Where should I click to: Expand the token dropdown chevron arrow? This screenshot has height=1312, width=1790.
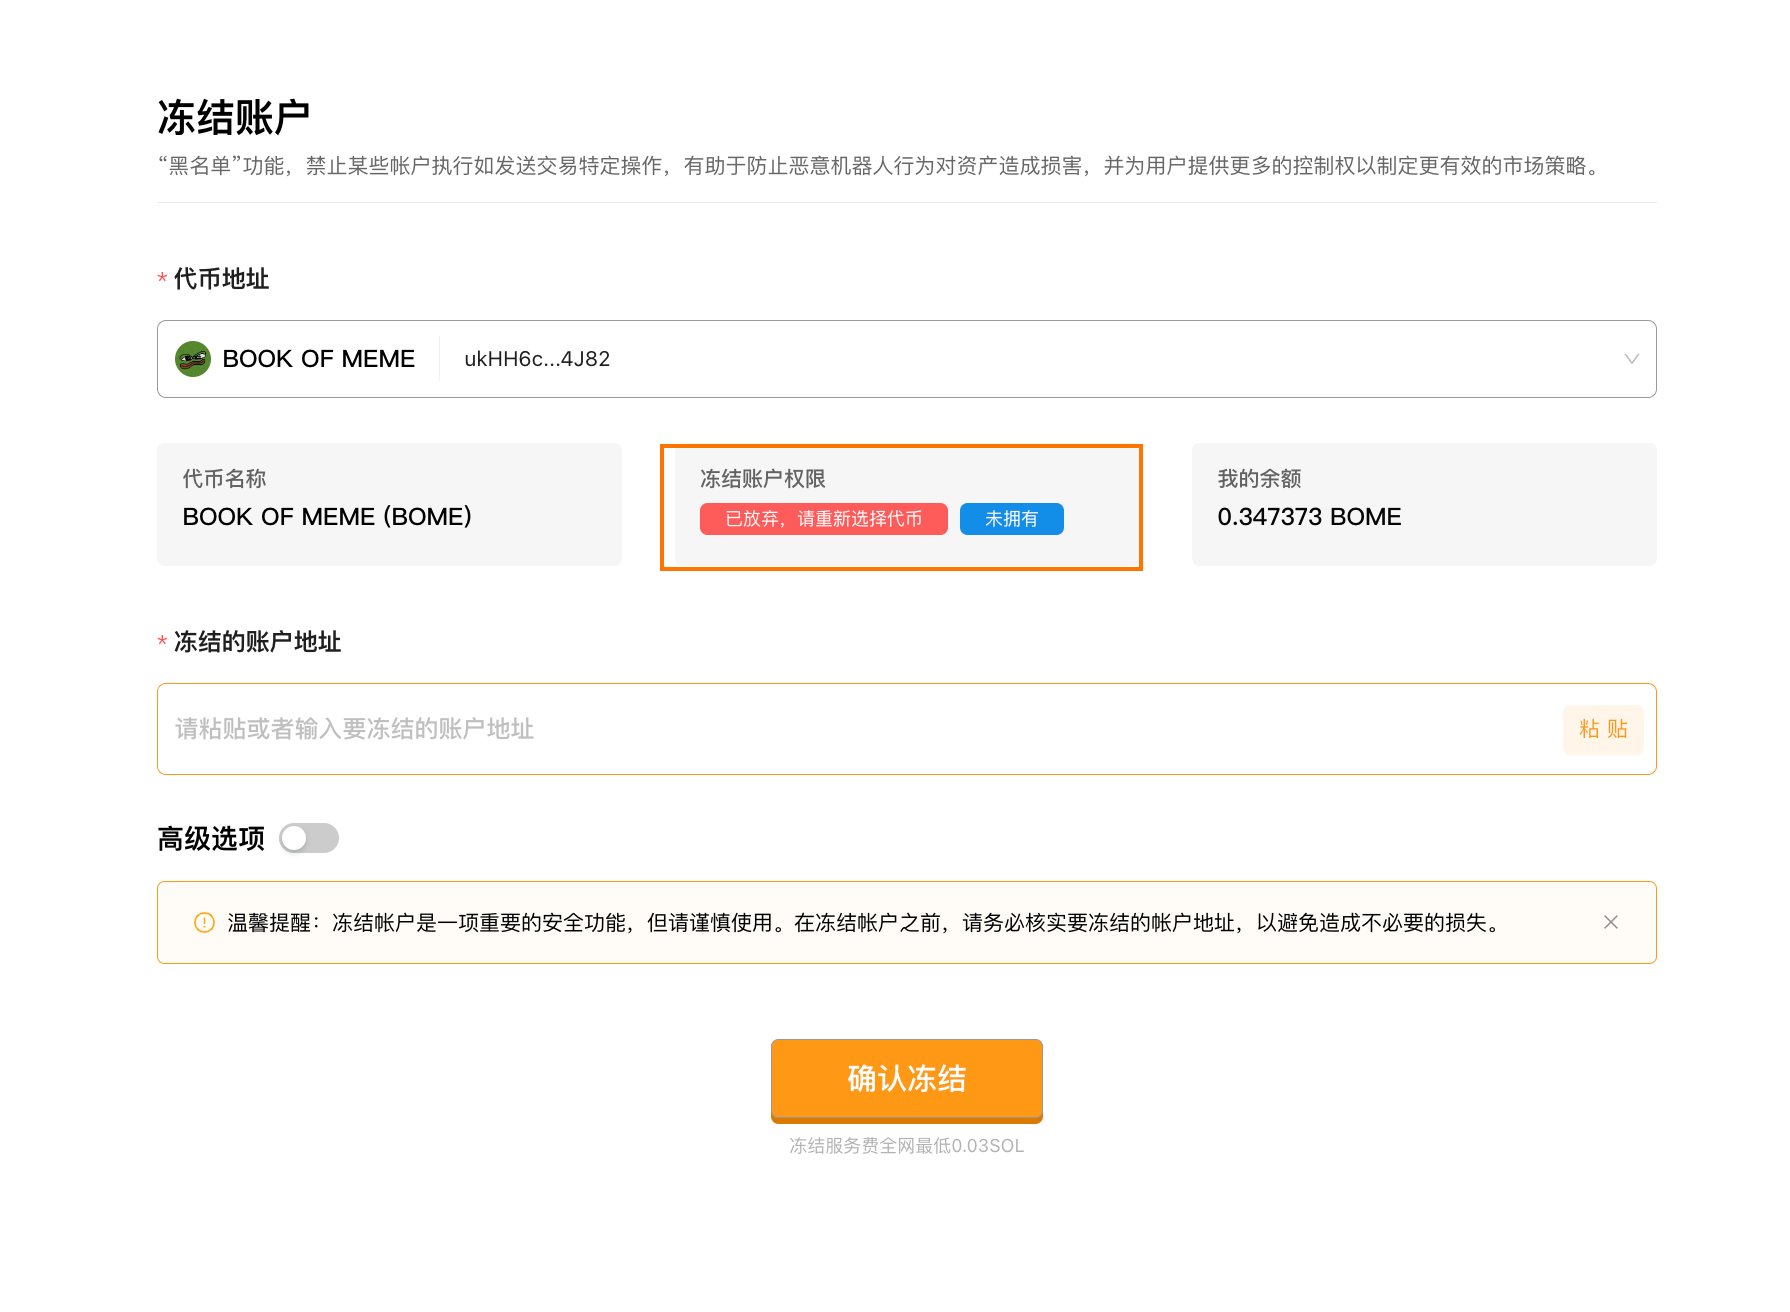1631,359
